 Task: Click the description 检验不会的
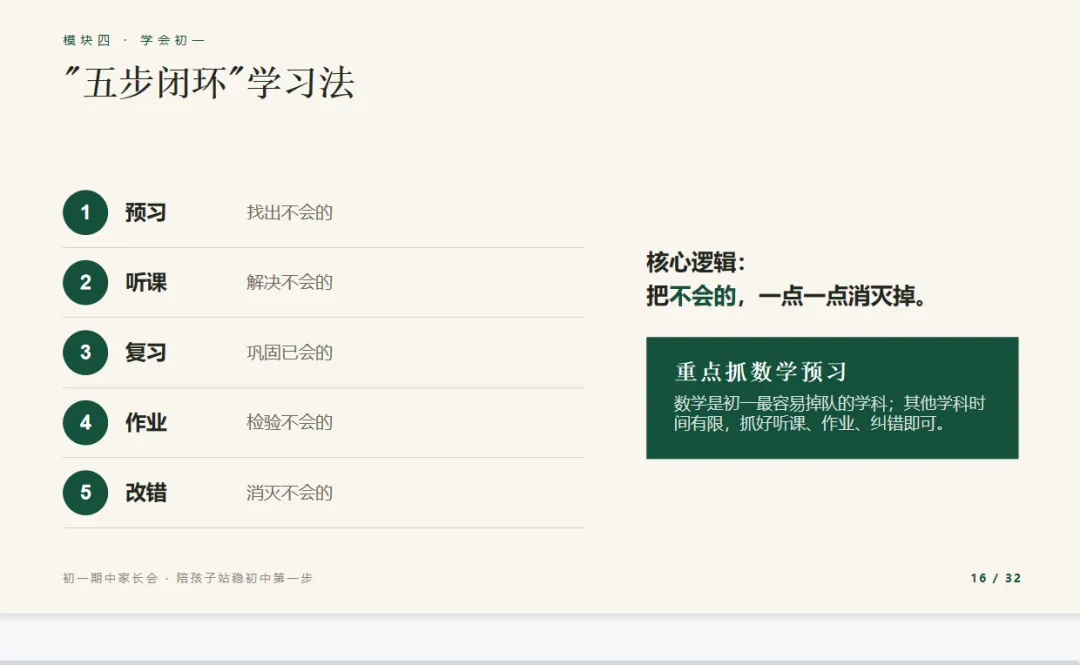point(289,422)
